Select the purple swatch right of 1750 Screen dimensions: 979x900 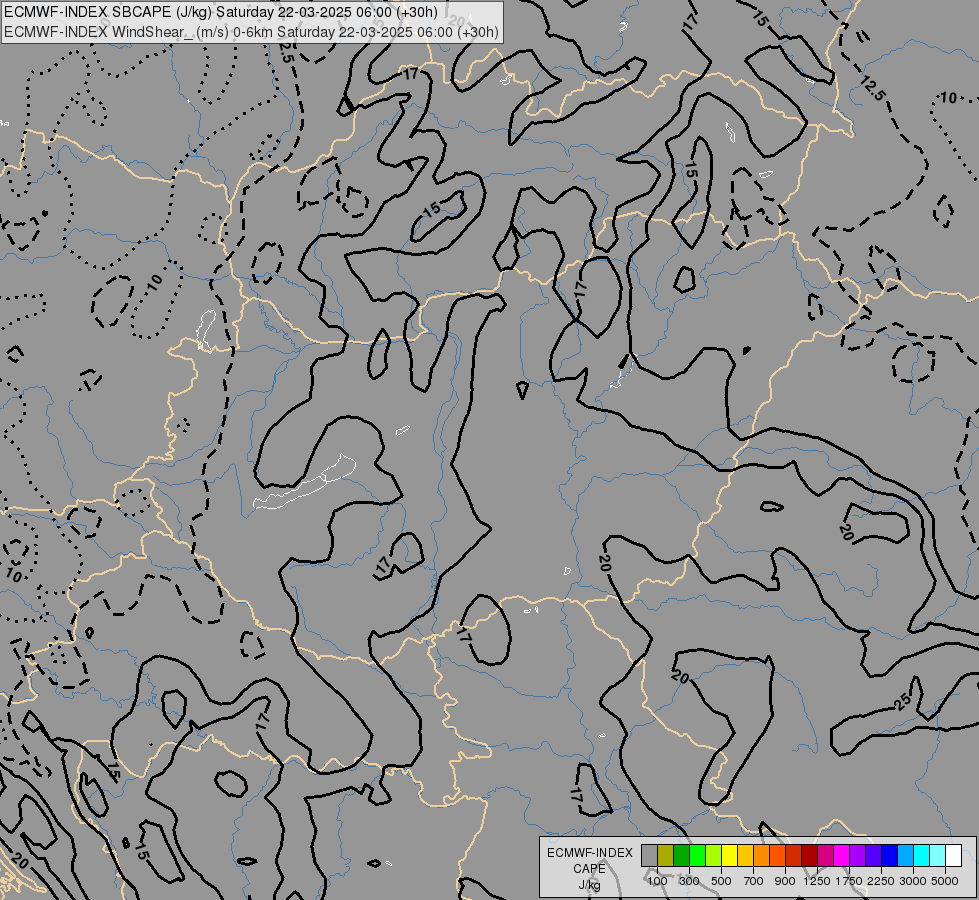tap(857, 856)
